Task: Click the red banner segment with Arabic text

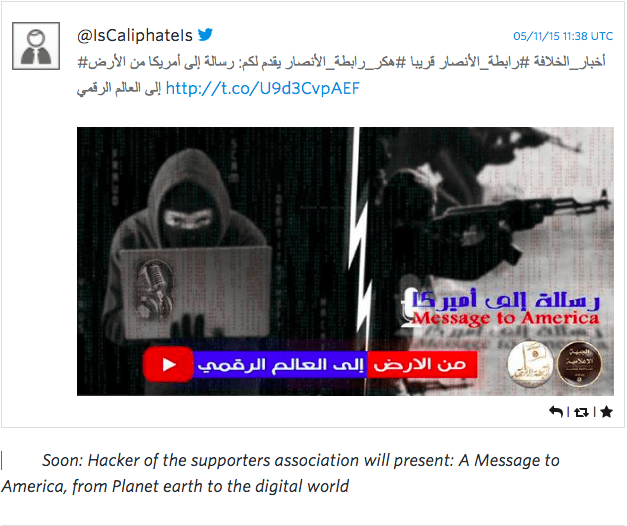Action: (422, 364)
